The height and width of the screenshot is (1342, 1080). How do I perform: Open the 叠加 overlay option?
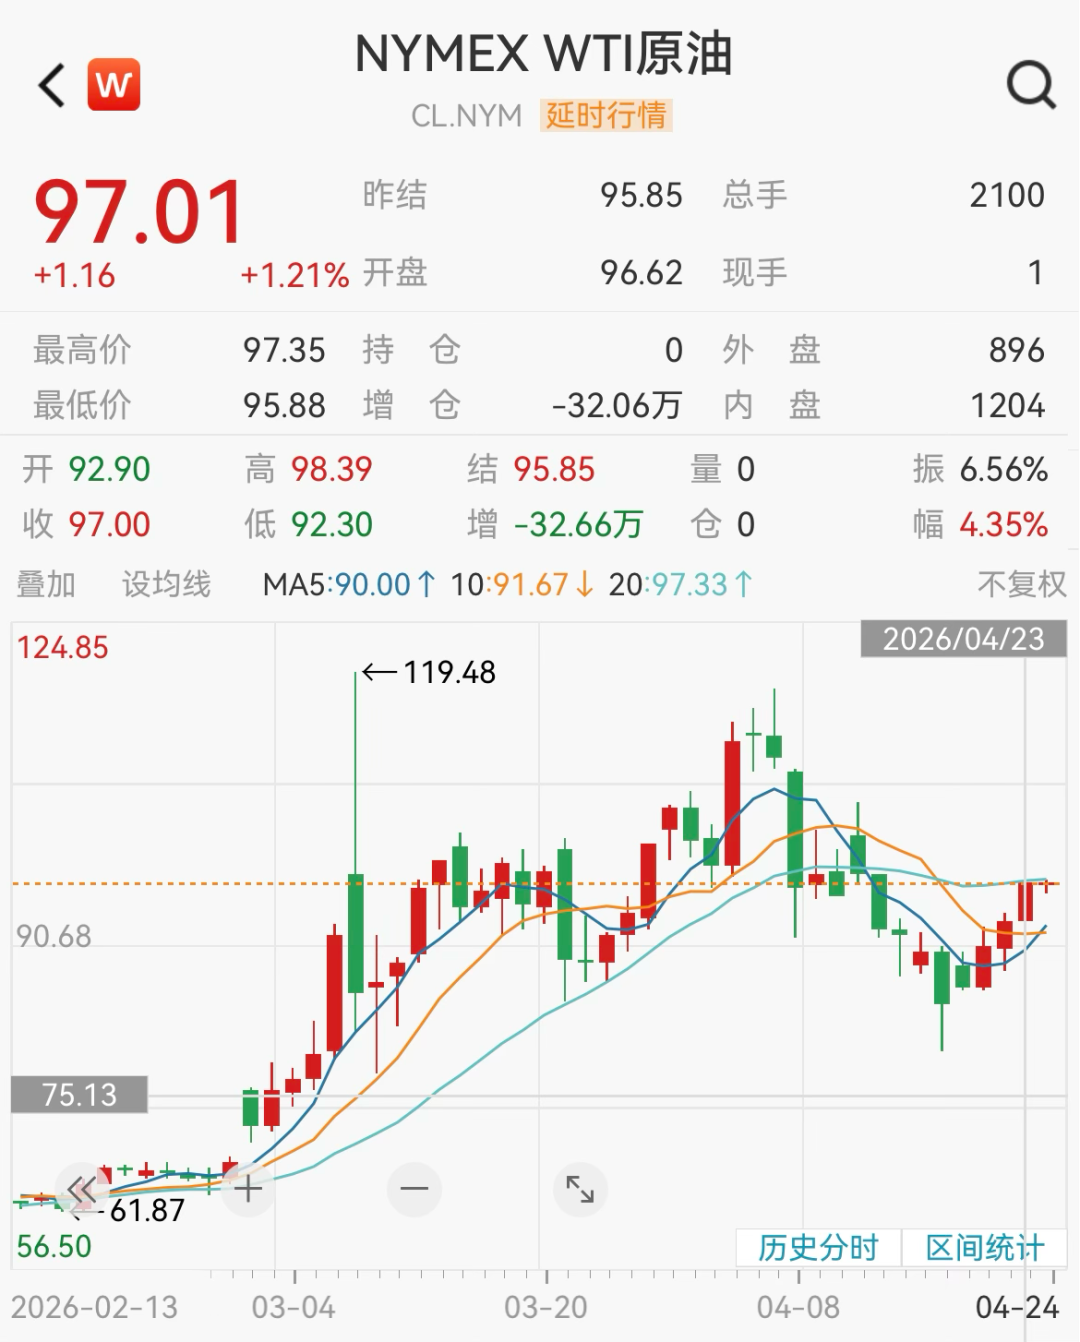(x=46, y=584)
